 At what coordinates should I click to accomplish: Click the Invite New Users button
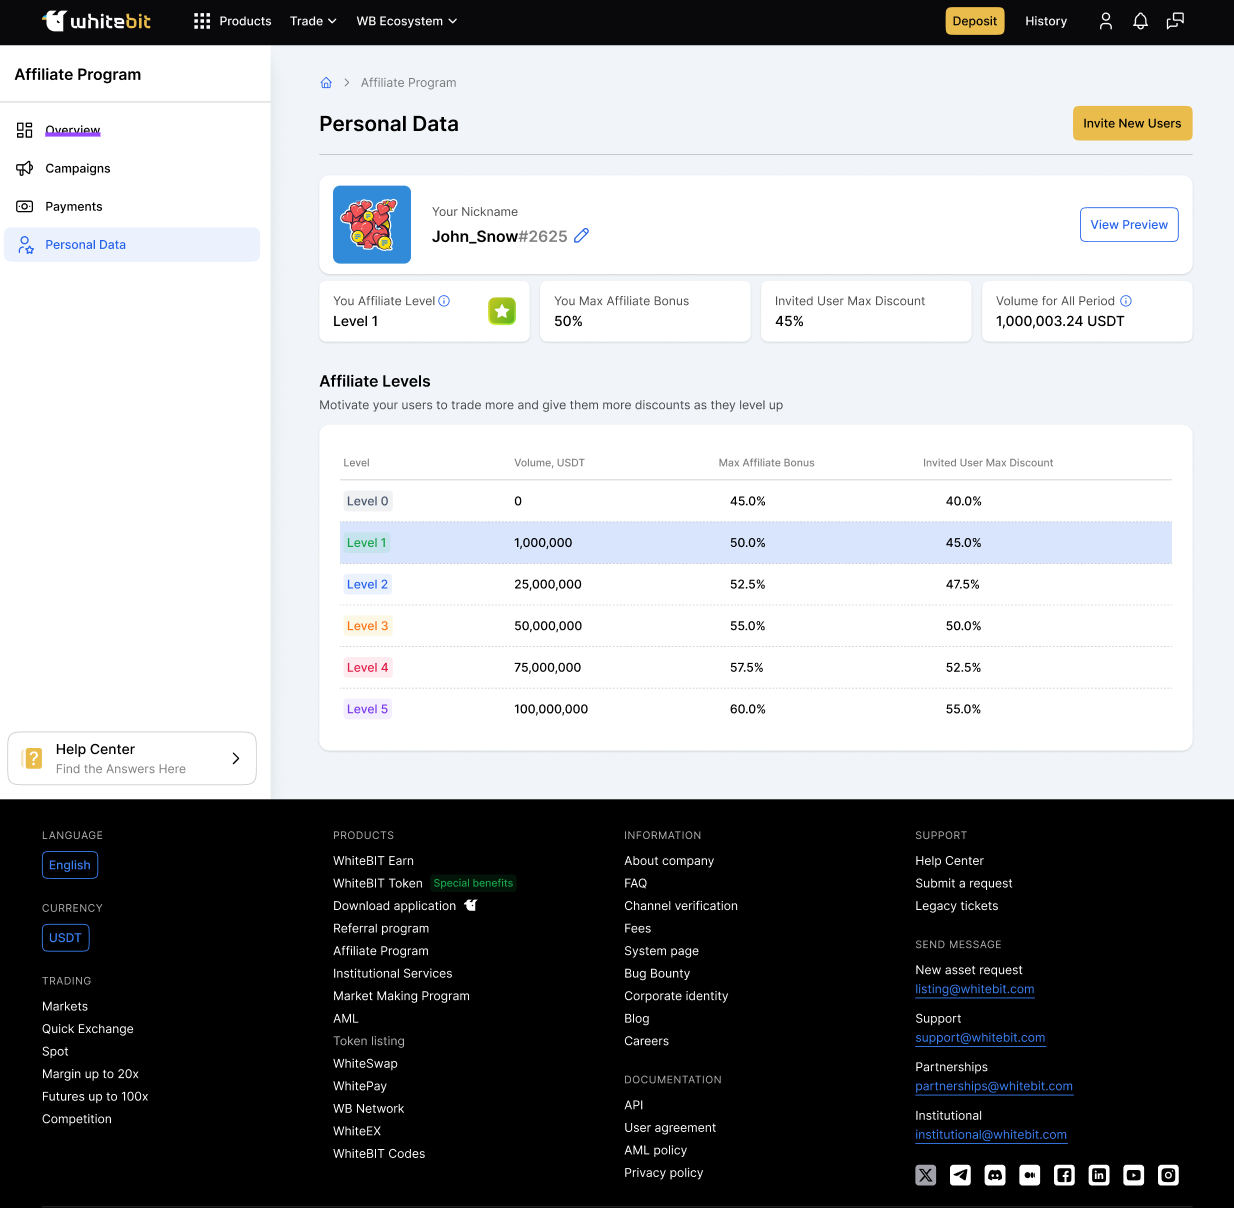point(1132,123)
